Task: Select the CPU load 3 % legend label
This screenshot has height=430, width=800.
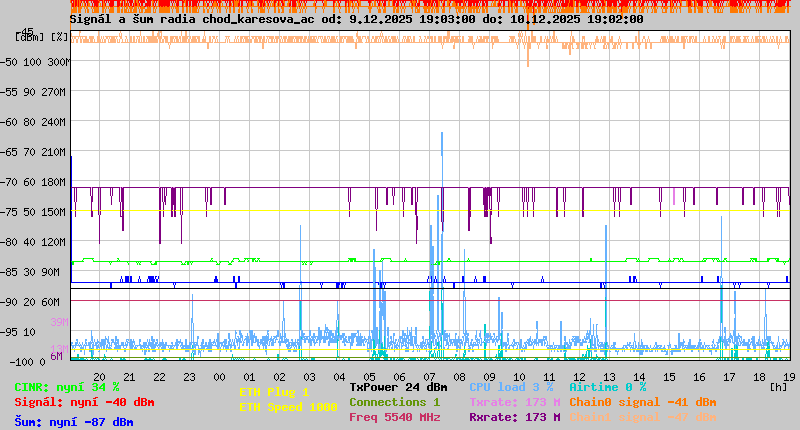Action: coord(511,387)
